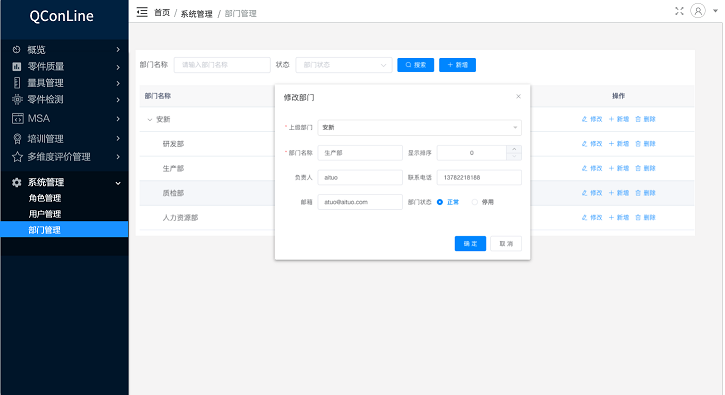Collapse the 安新 tree row chevron
The image size is (725, 395).
point(149,120)
